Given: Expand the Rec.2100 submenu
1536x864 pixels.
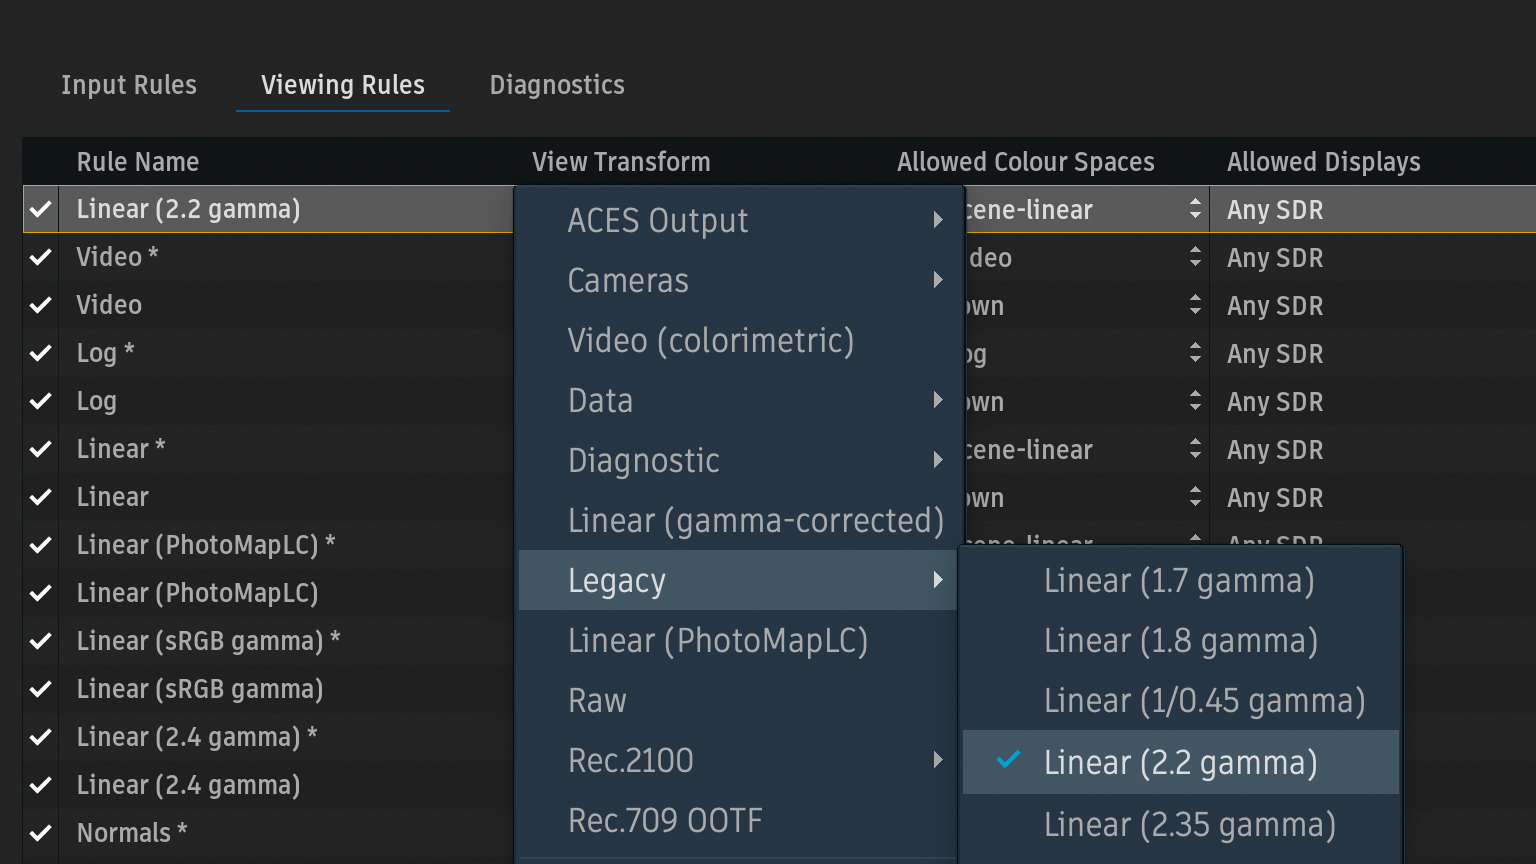Looking at the screenshot, I should [x=937, y=760].
